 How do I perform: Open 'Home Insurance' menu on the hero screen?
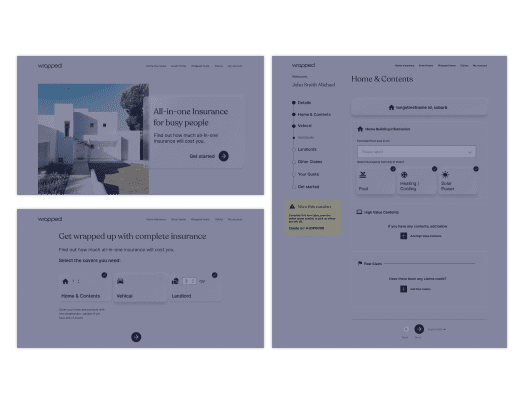(x=156, y=66)
